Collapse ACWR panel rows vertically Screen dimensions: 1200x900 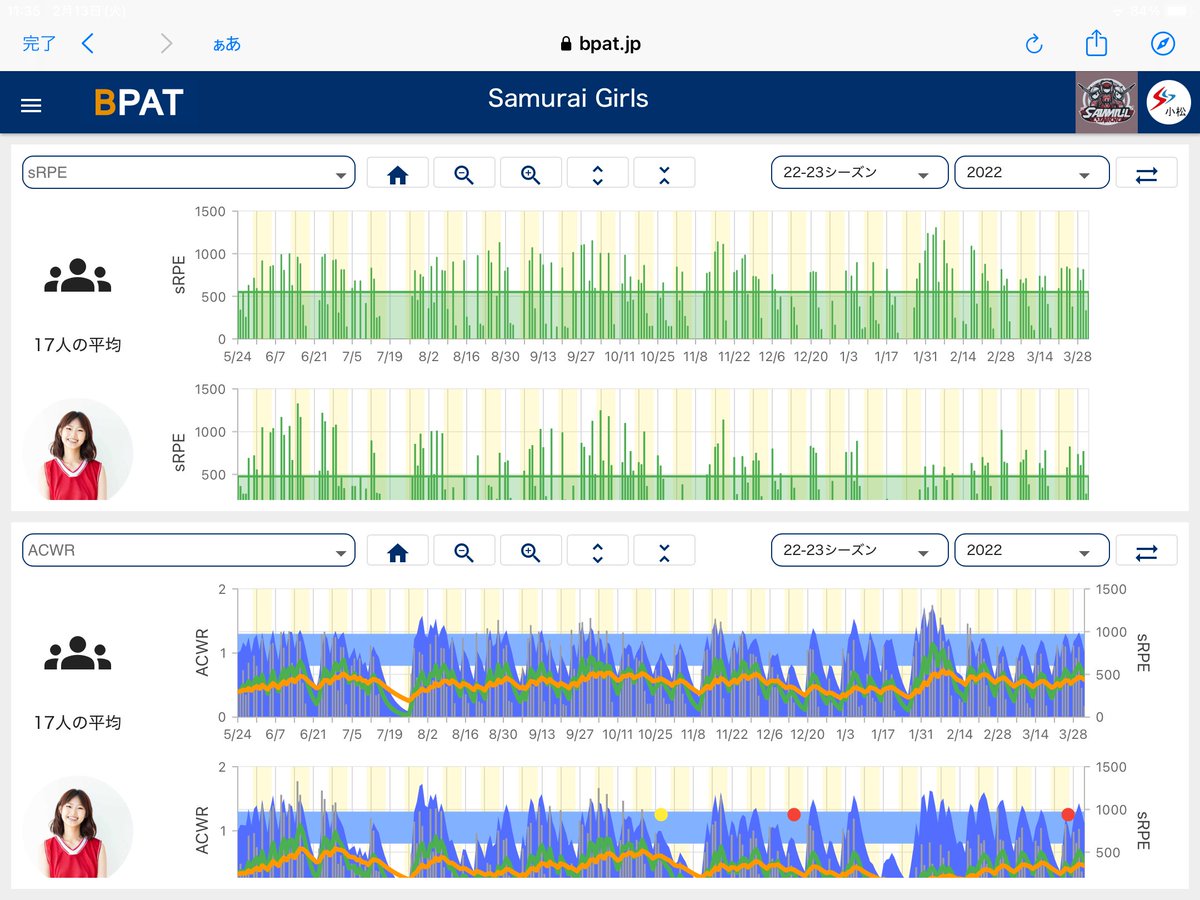(664, 551)
